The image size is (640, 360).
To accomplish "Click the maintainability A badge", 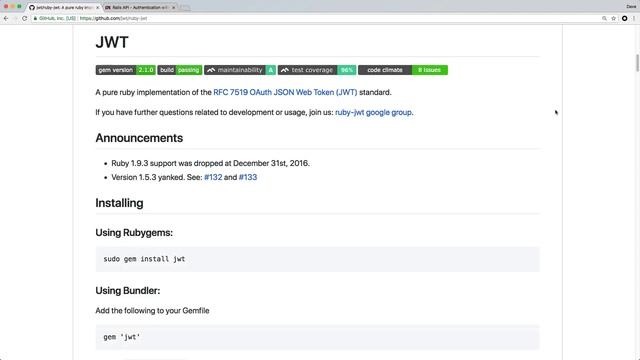I will pyautogui.click(x=240, y=70).
